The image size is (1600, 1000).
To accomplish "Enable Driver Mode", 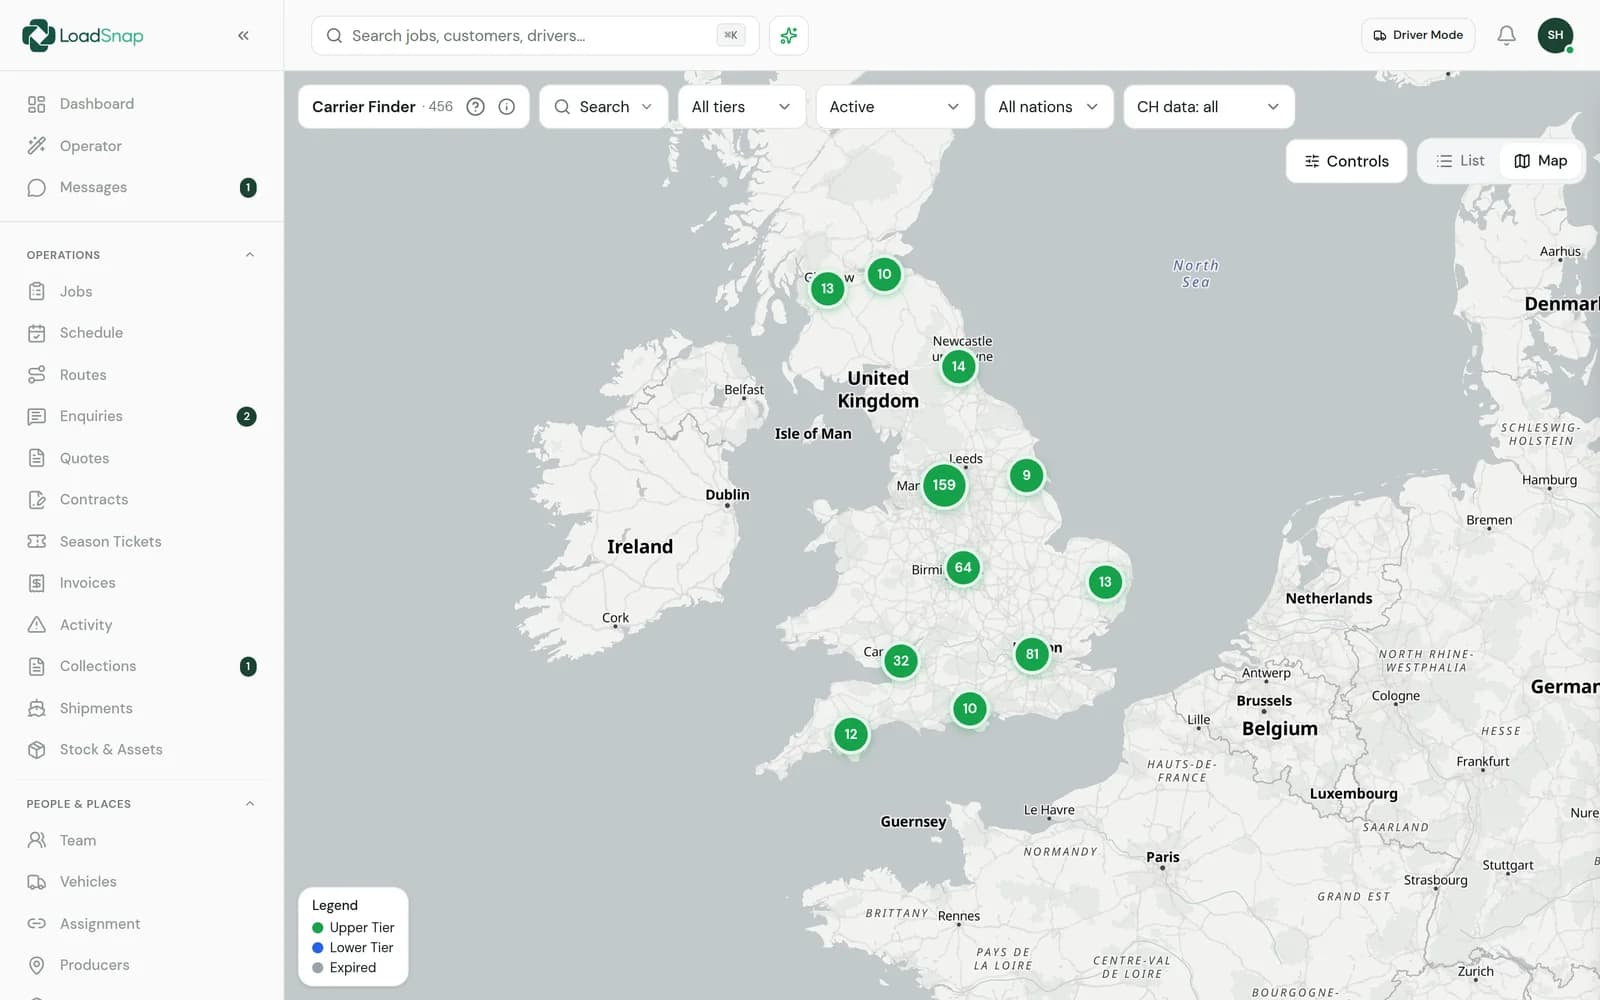I will click(1418, 35).
